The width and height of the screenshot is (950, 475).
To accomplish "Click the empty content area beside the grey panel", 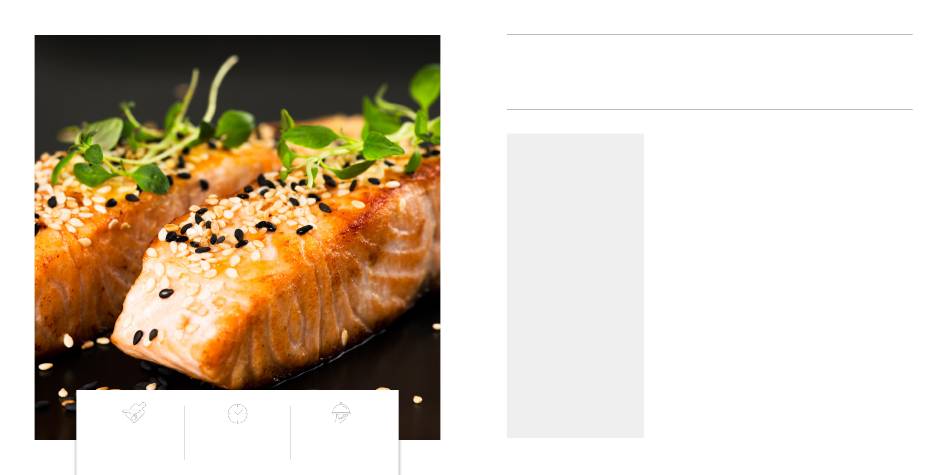I will click(x=778, y=285).
